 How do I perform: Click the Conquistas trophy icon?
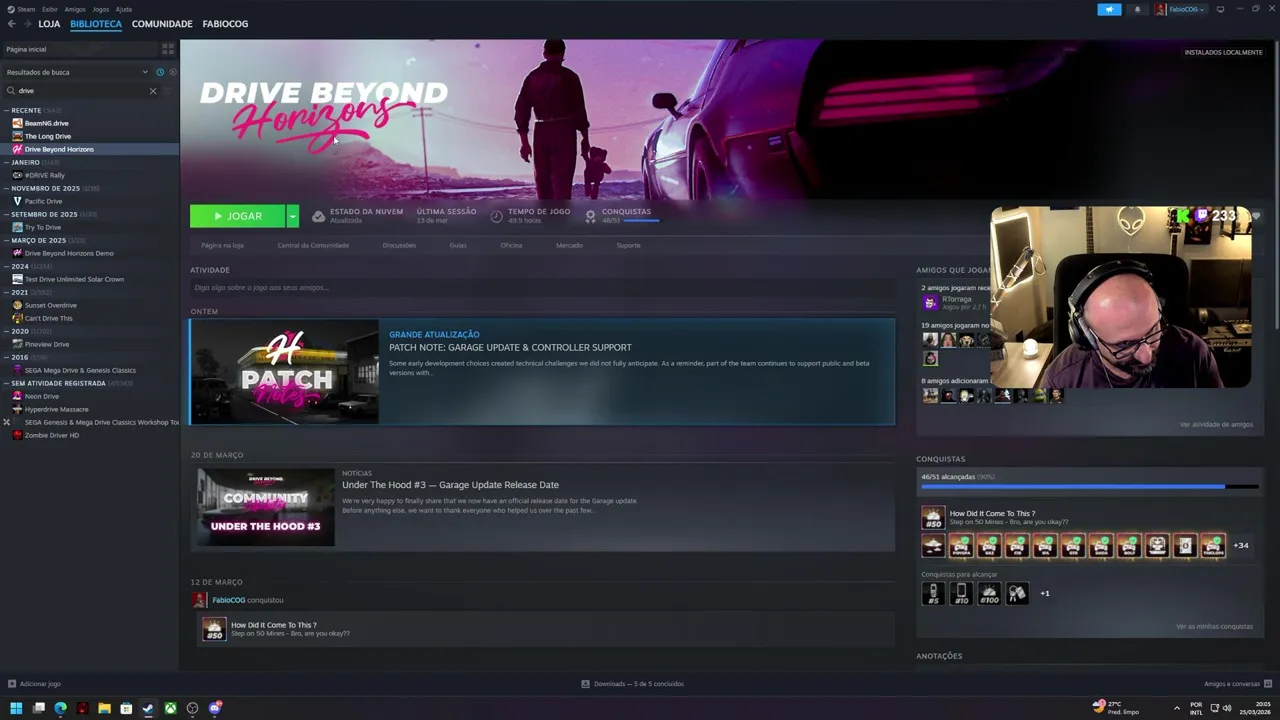590,216
